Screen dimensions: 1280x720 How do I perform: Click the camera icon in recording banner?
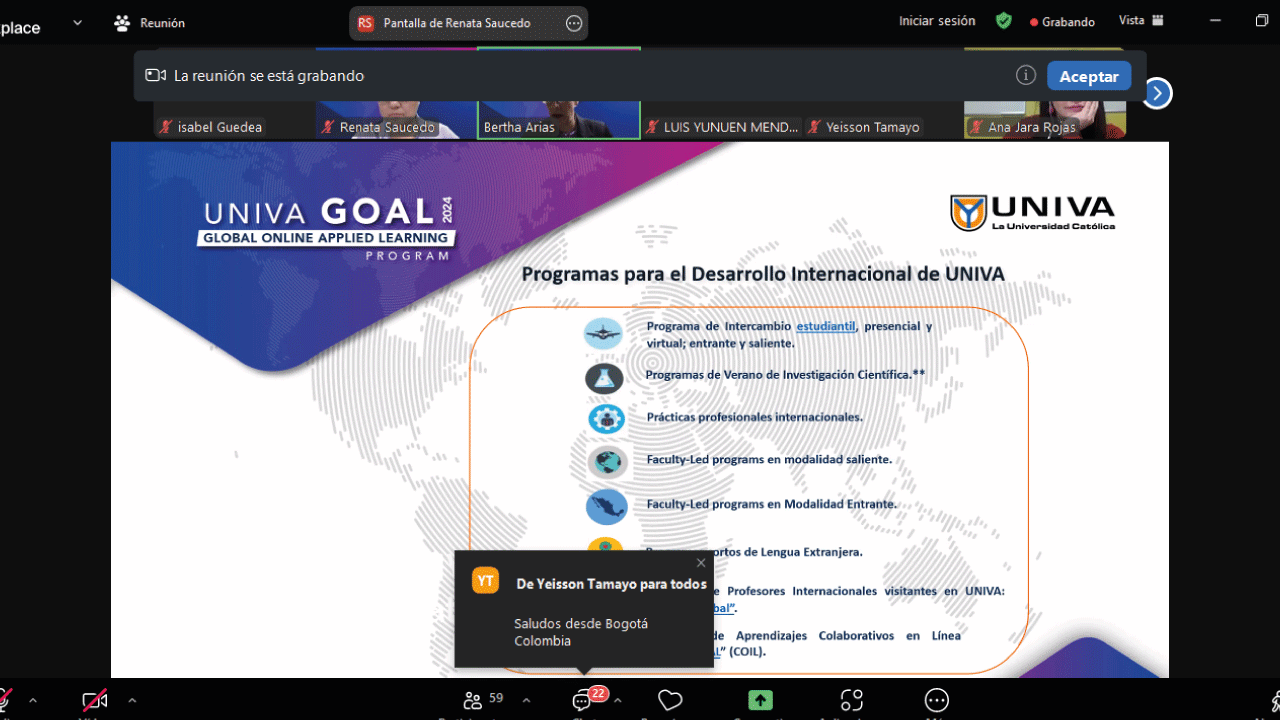[x=155, y=76]
